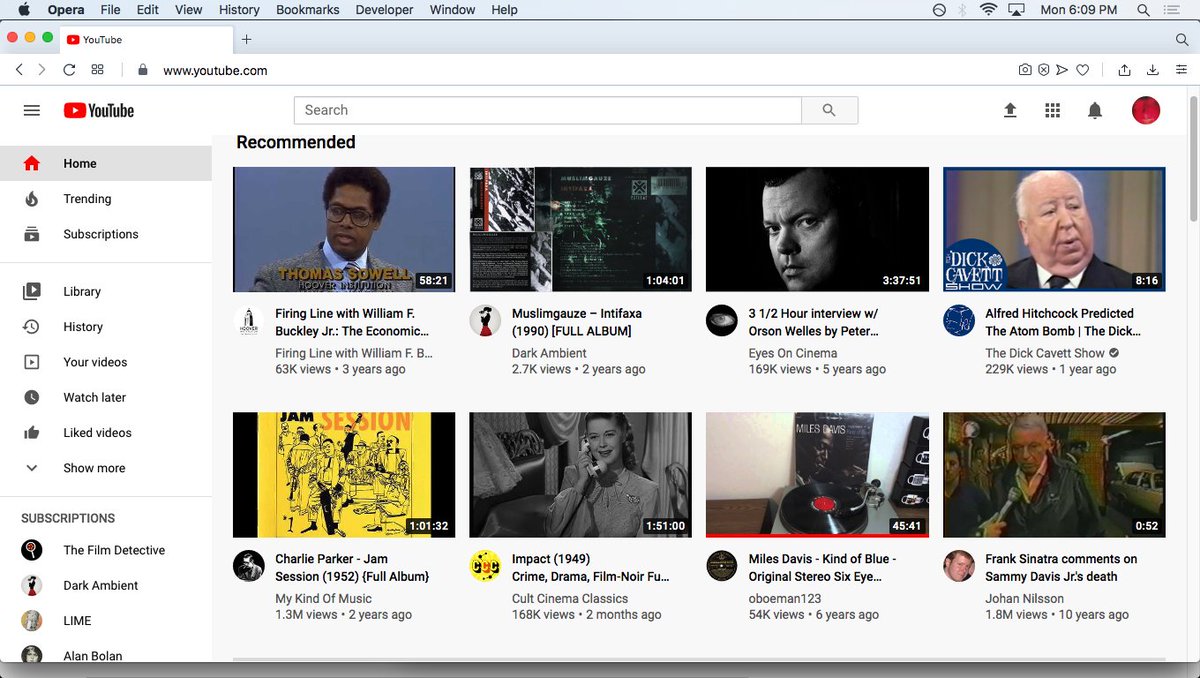The height and width of the screenshot is (678, 1200).
Task: Open the notifications bell
Action: tap(1095, 110)
